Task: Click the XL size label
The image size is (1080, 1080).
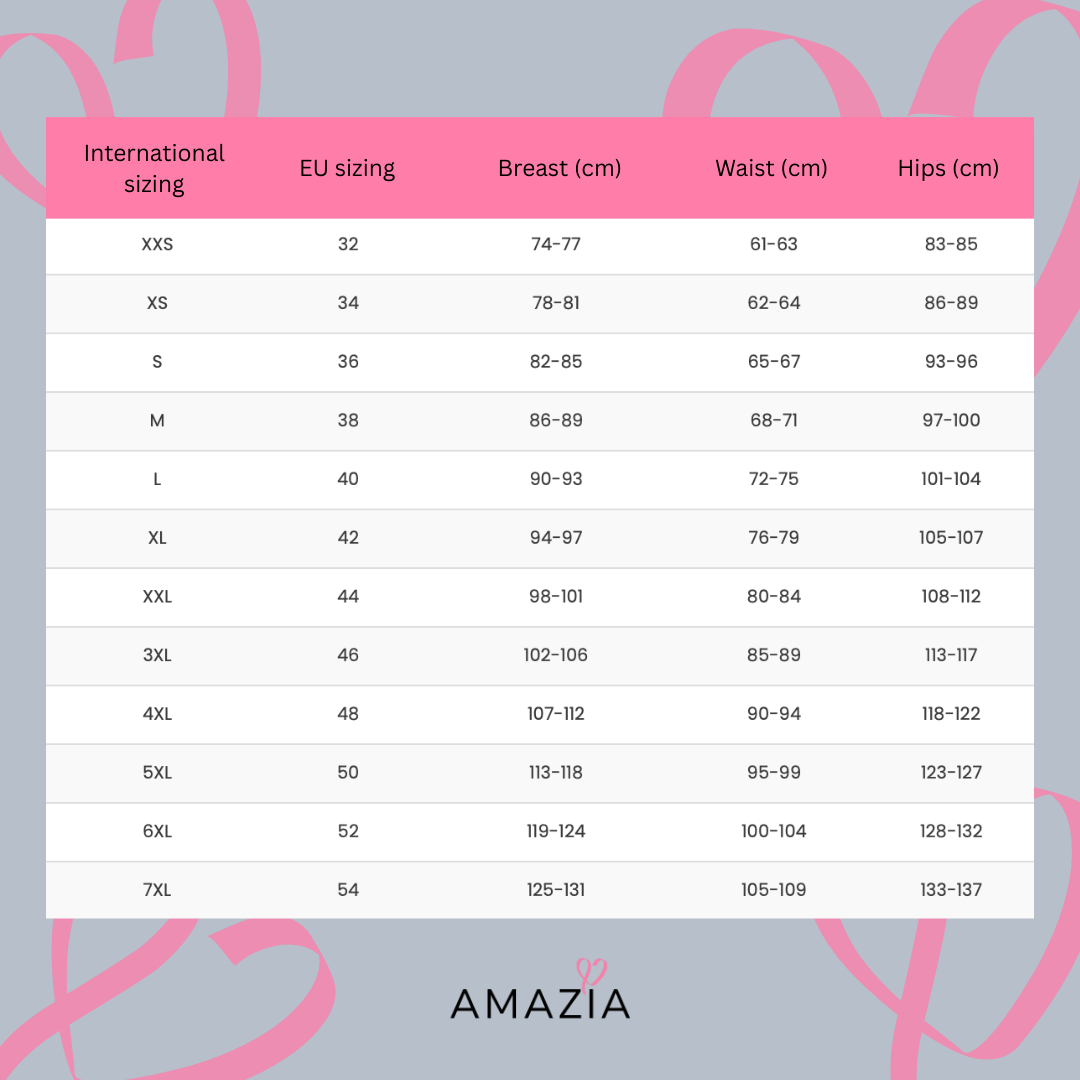Action: (157, 538)
